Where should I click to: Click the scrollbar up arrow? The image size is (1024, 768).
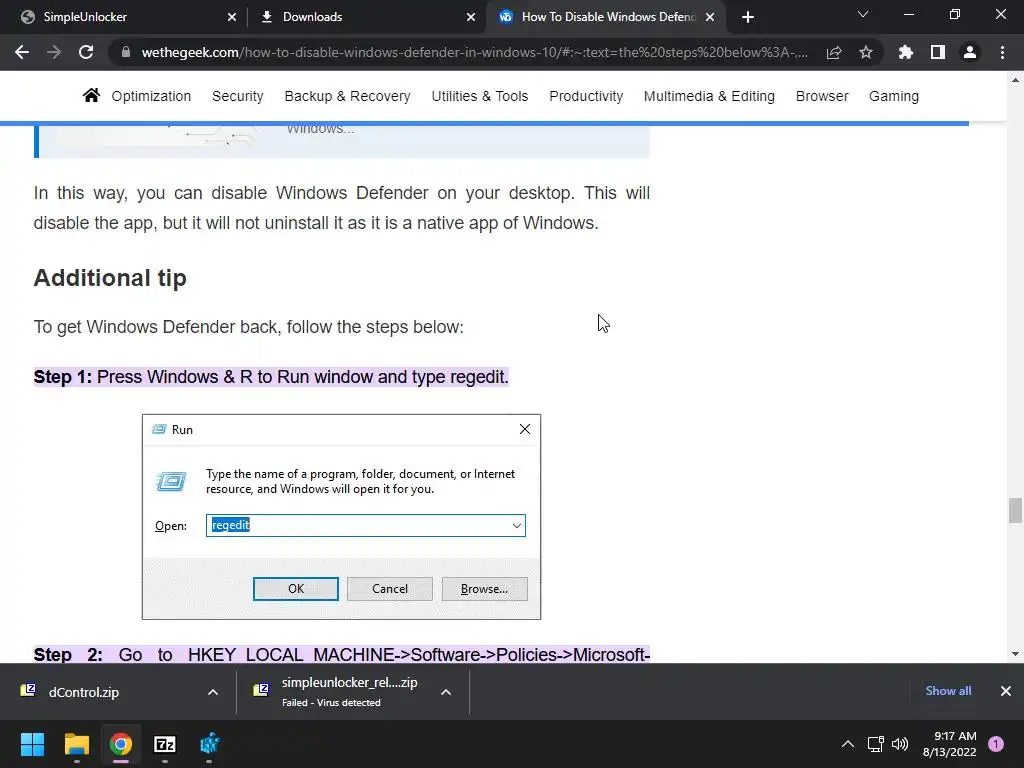[1015, 80]
